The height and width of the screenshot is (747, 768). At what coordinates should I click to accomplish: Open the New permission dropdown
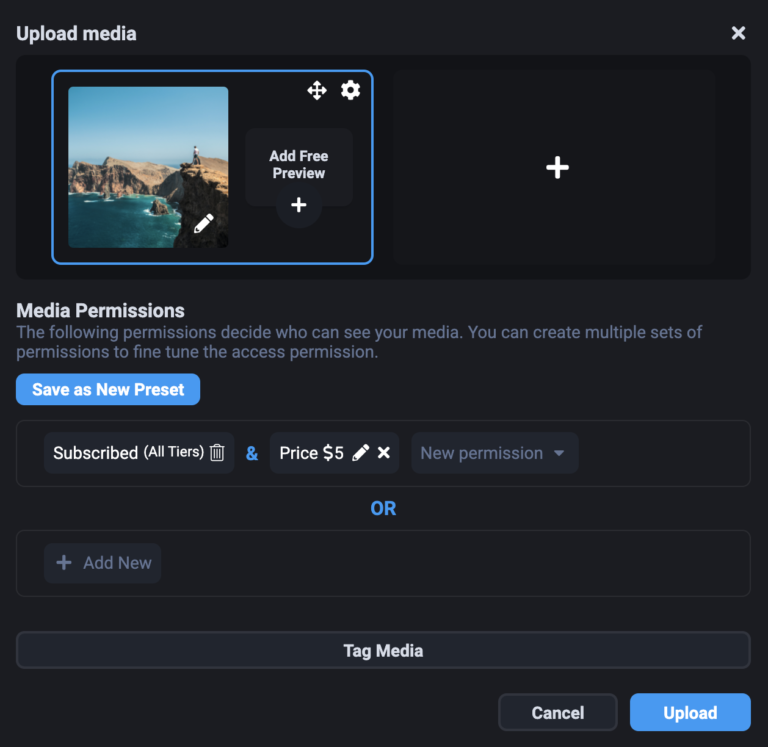pos(495,453)
